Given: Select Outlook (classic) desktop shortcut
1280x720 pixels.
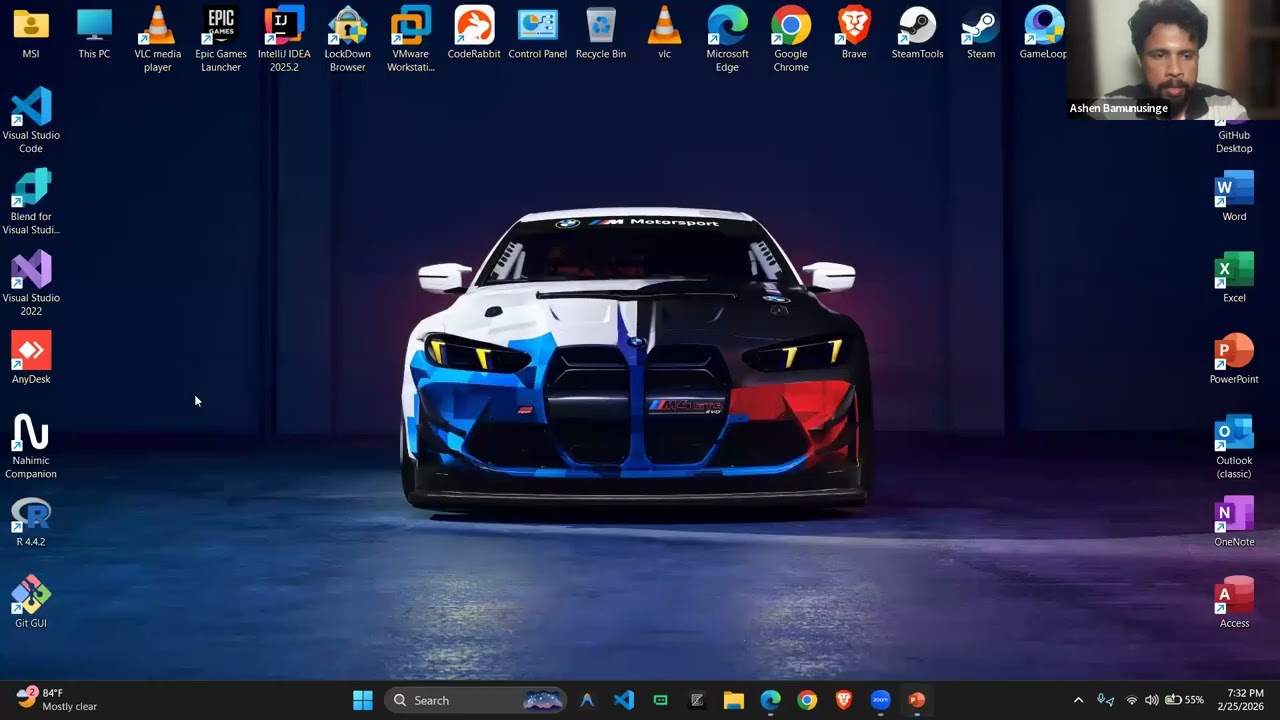Looking at the screenshot, I should (1234, 447).
